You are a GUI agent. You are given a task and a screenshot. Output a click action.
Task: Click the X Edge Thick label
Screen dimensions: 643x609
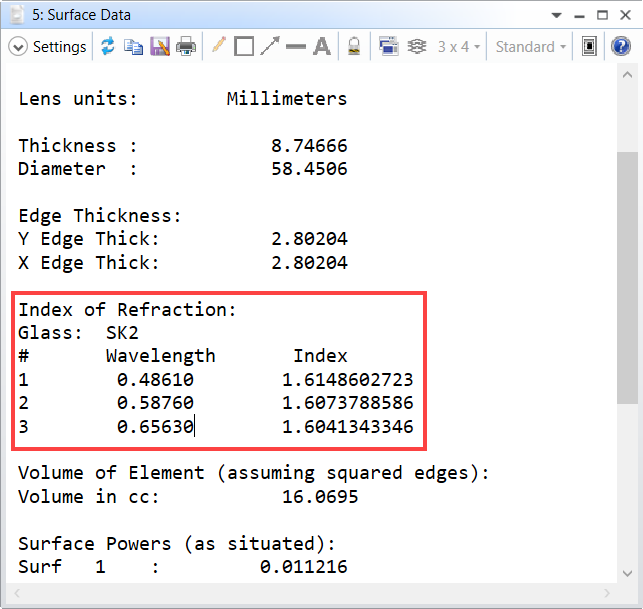click(89, 262)
